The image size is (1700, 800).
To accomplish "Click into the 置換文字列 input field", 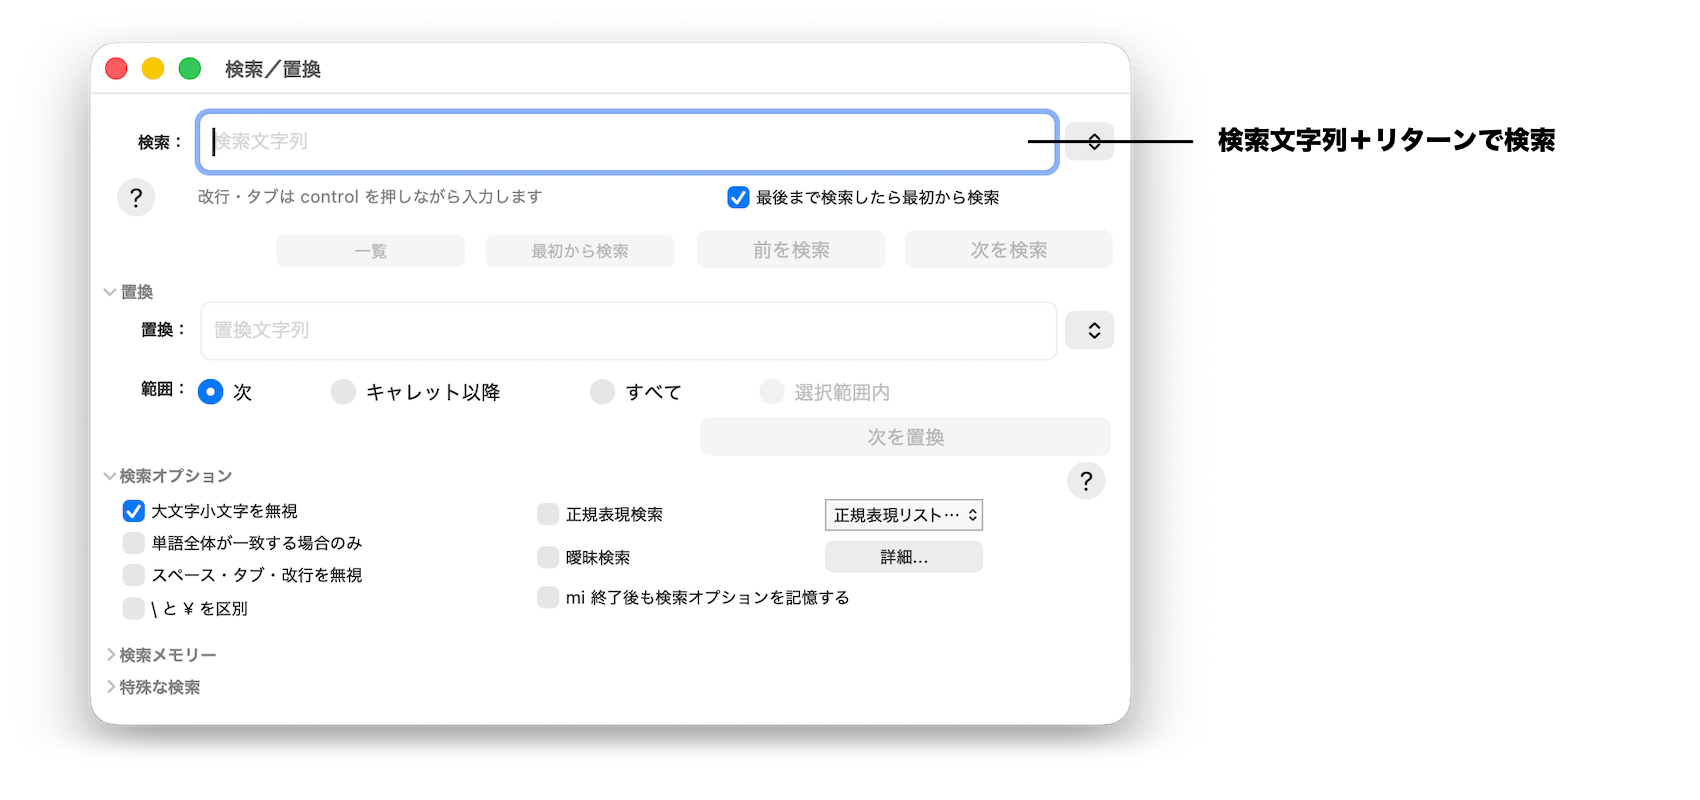I will (x=628, y=330).
